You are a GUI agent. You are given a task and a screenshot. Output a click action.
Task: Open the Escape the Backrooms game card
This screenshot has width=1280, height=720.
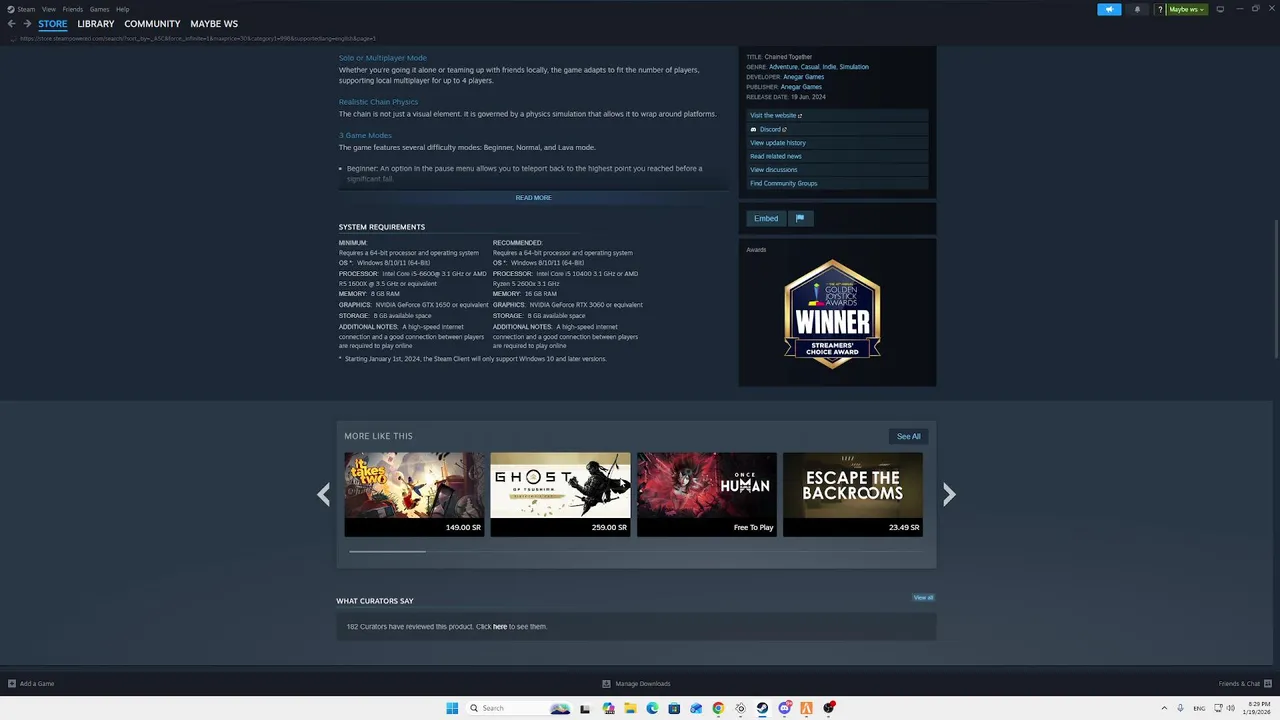coord(853,494)
